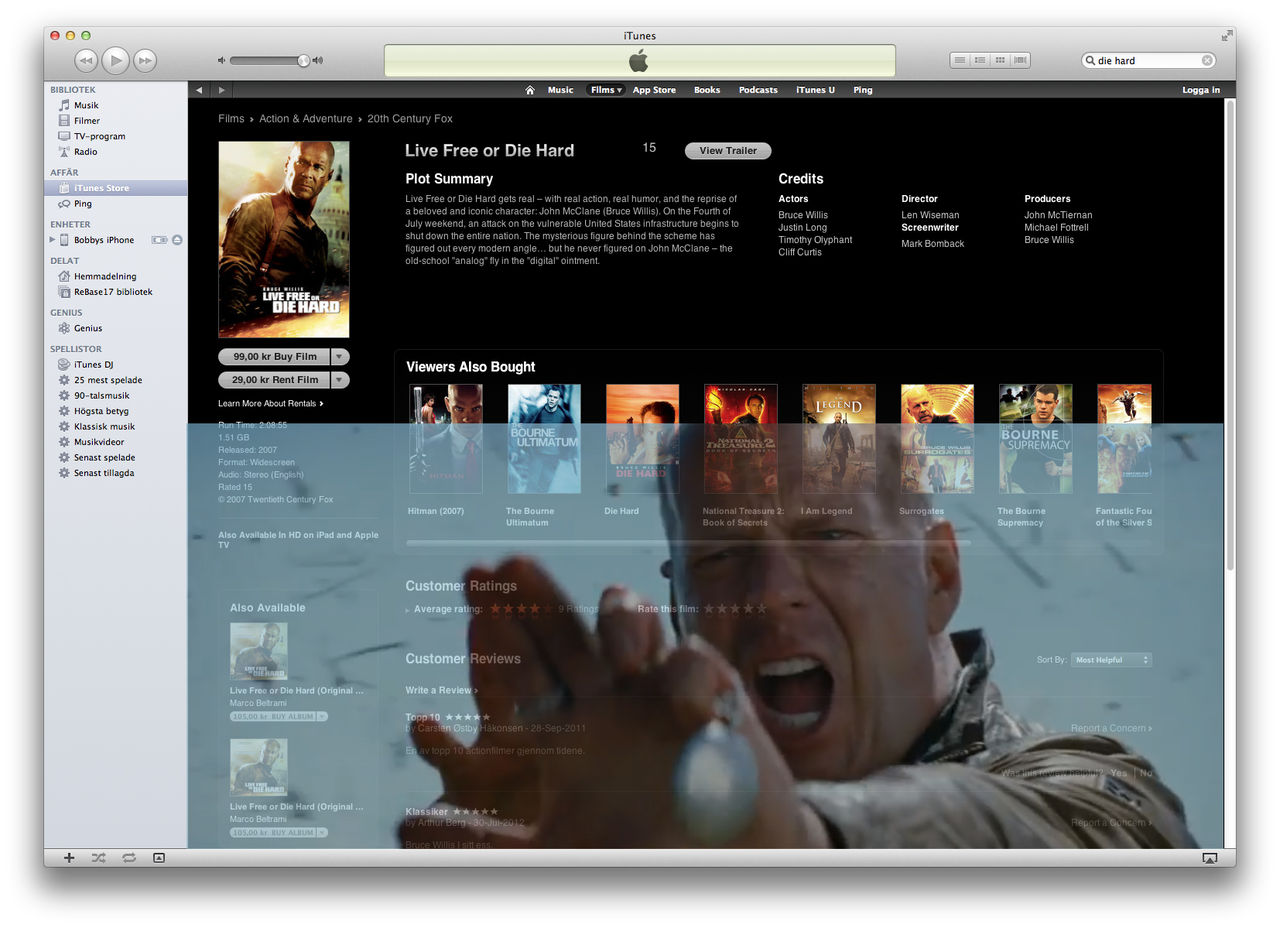Image resolution: width=1280 pixels, height=928 pixels.
Task: Switch to Grid view
Action: [999, 59]
